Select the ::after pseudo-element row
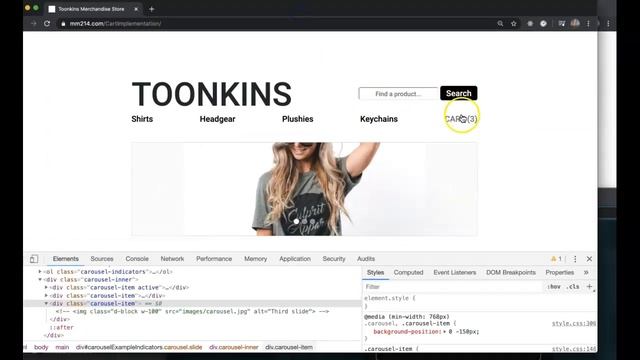640x360 pixels. (62, 327)
